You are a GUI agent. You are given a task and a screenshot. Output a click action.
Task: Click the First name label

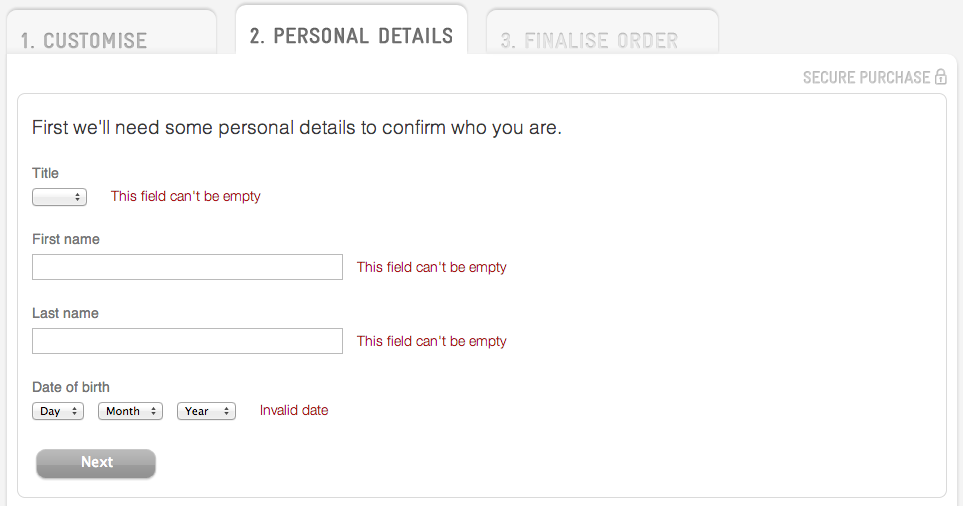(66, 239)
